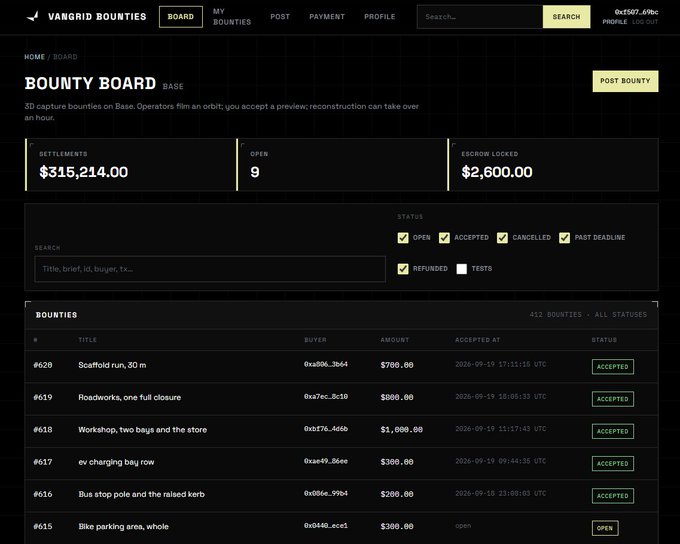Click the Accepted badge on row #618

(x=612, y=431)
